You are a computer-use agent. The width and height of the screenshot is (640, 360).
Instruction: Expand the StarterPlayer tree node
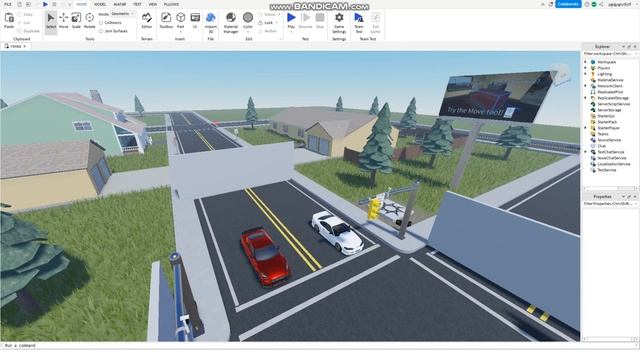point(585,128)
